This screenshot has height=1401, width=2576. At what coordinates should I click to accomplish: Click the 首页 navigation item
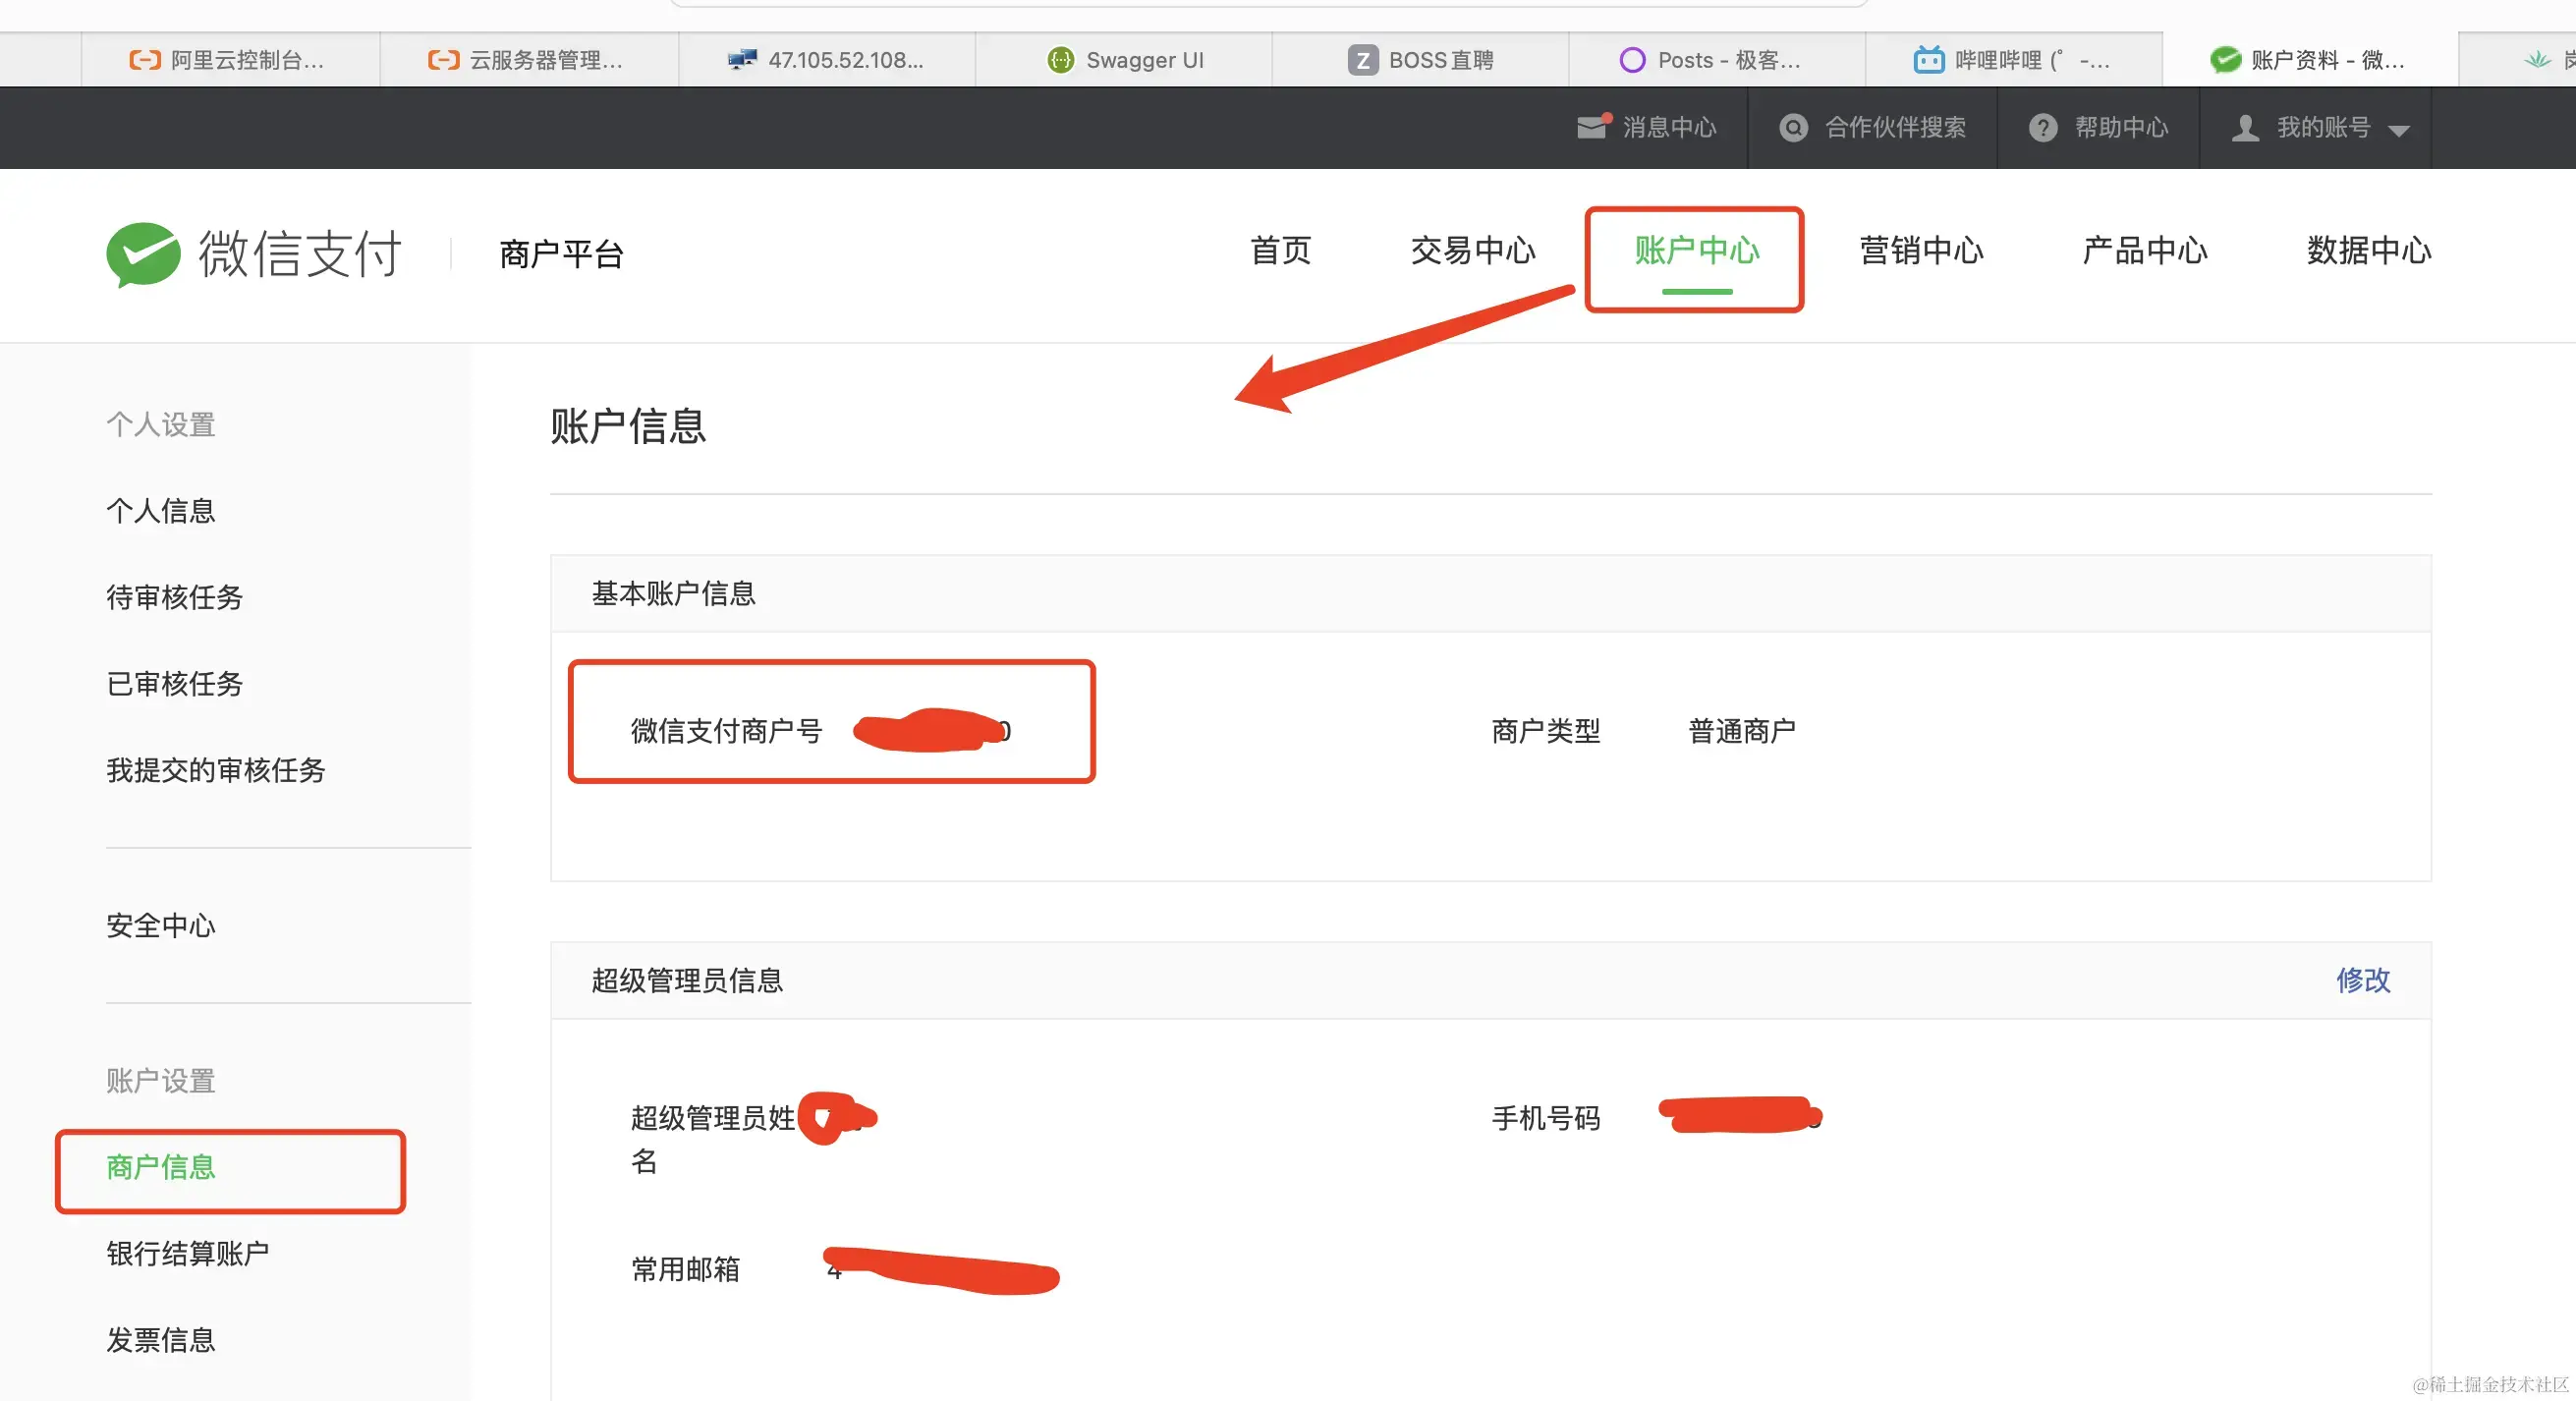tap(1280, 250)
